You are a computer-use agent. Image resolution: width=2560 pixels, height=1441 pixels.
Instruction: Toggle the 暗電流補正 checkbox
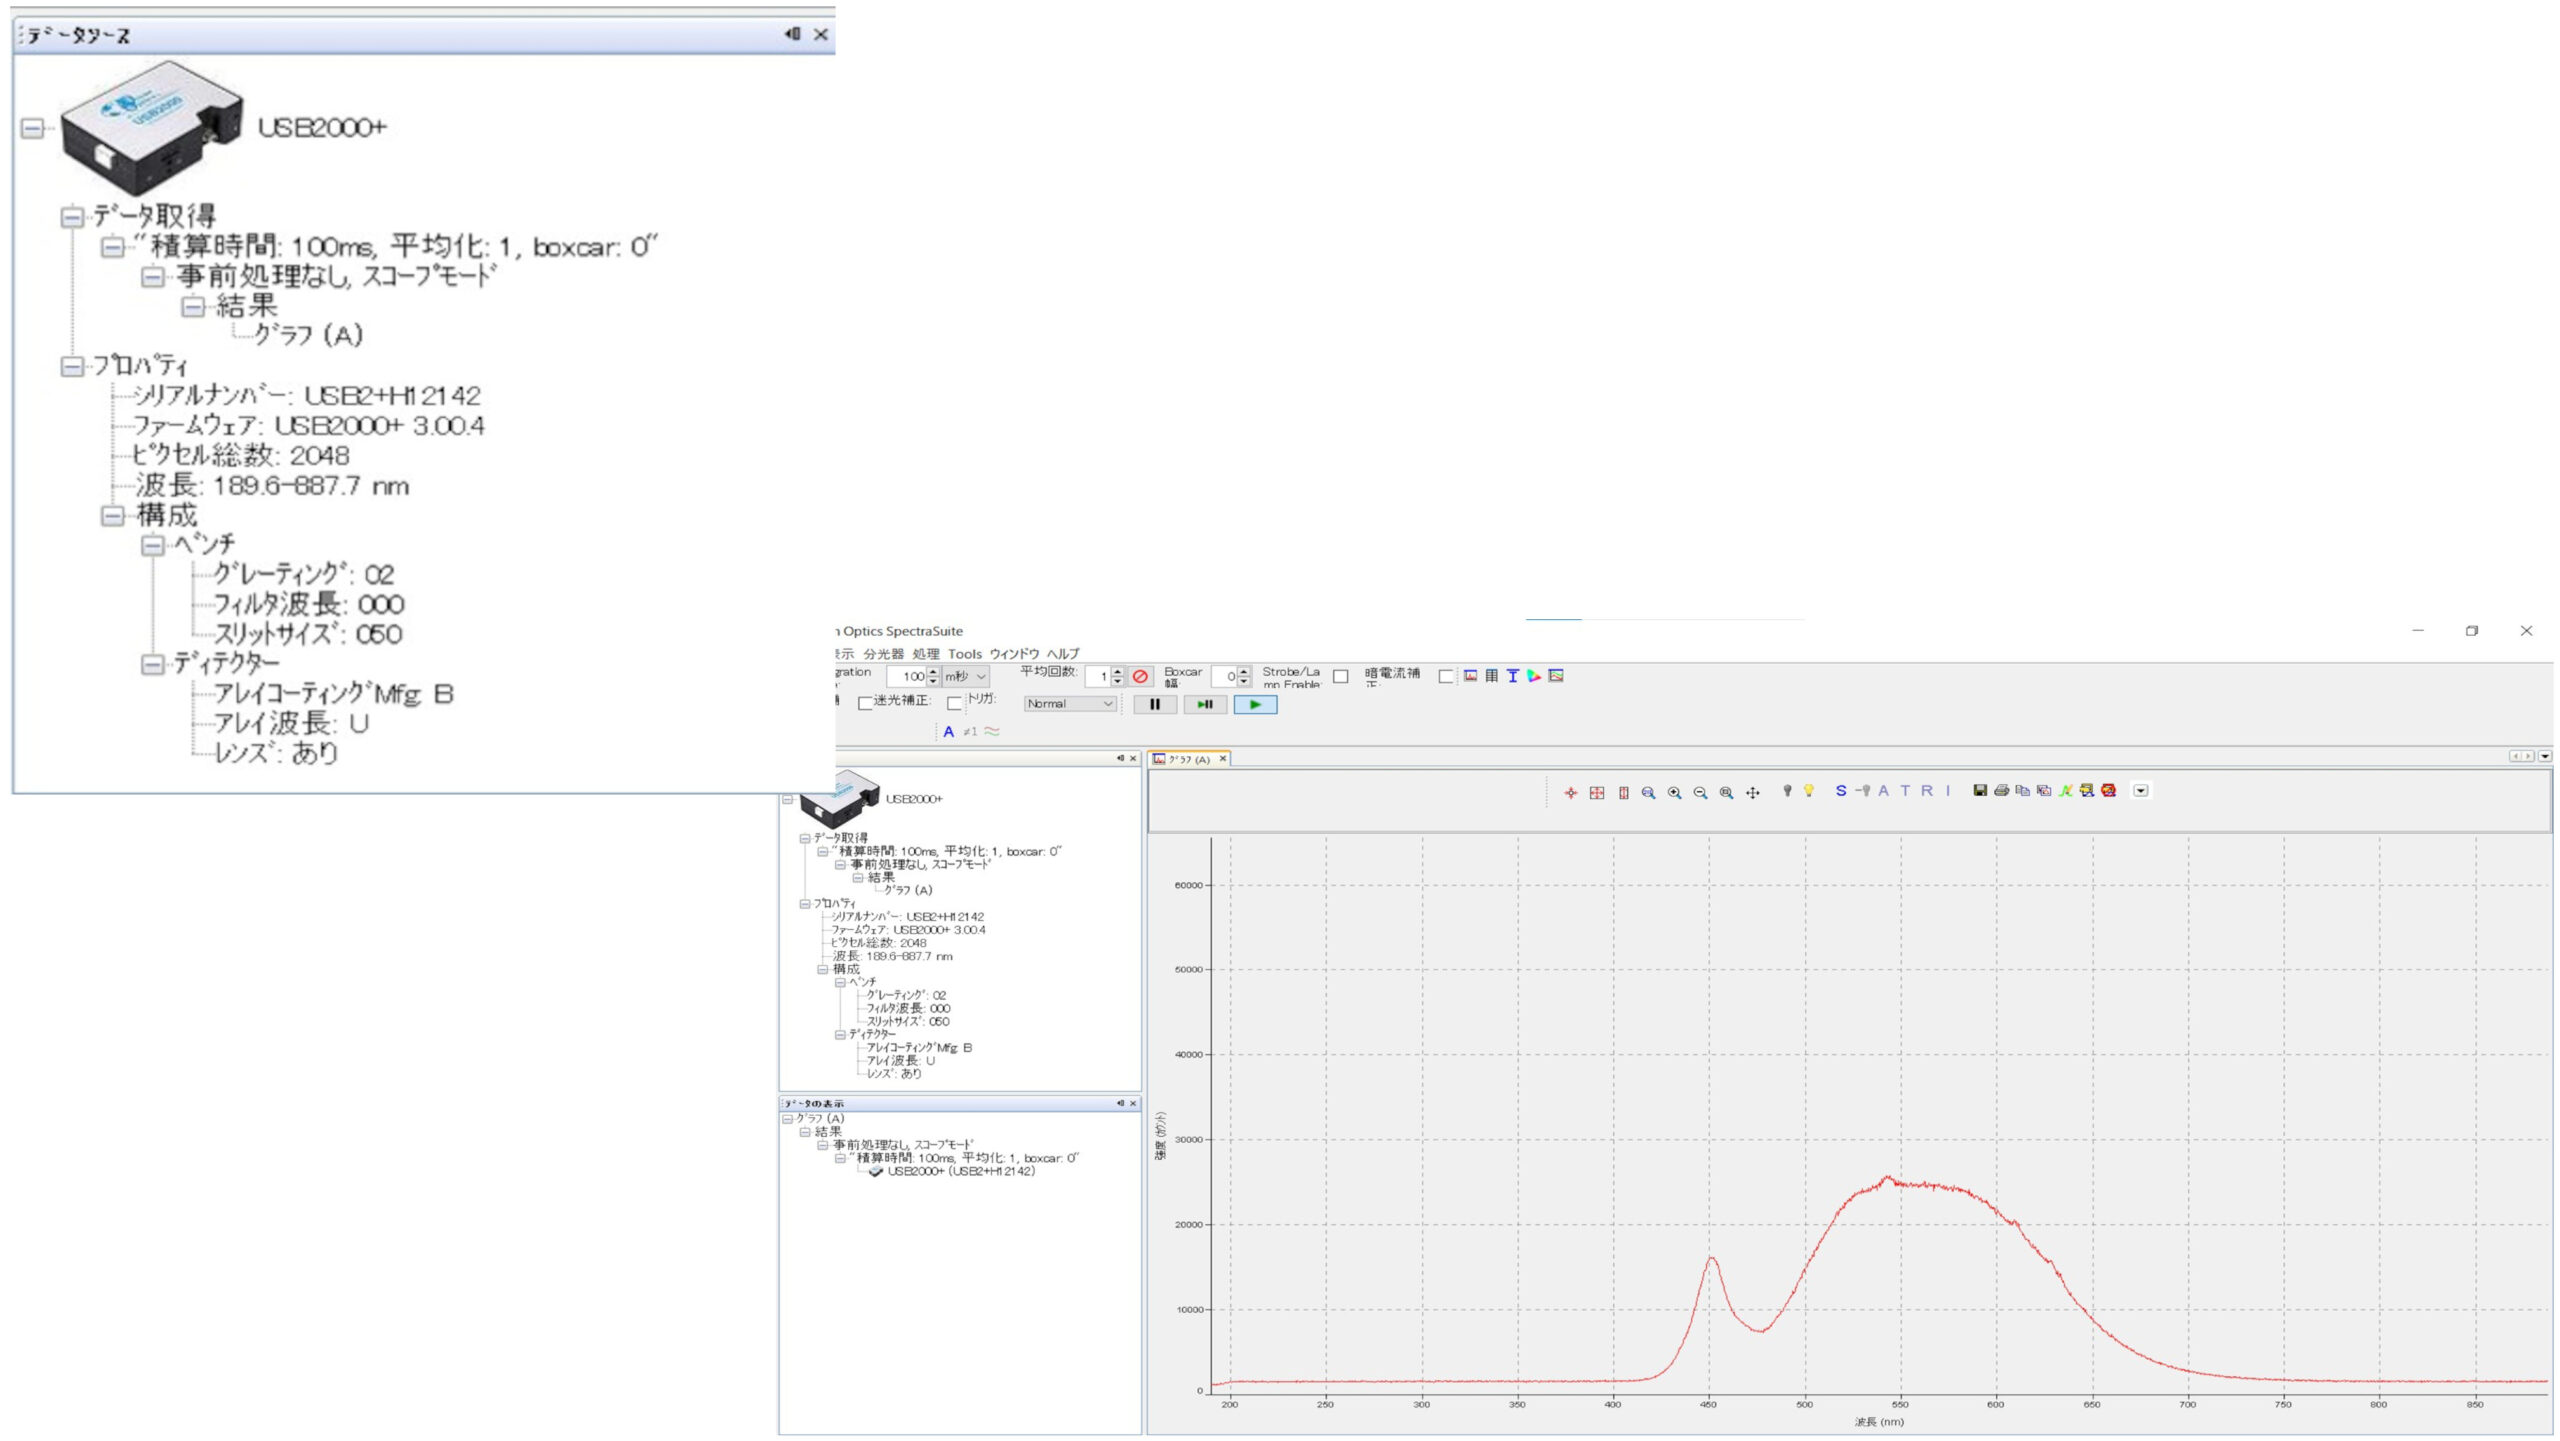tap(1445, 676)
